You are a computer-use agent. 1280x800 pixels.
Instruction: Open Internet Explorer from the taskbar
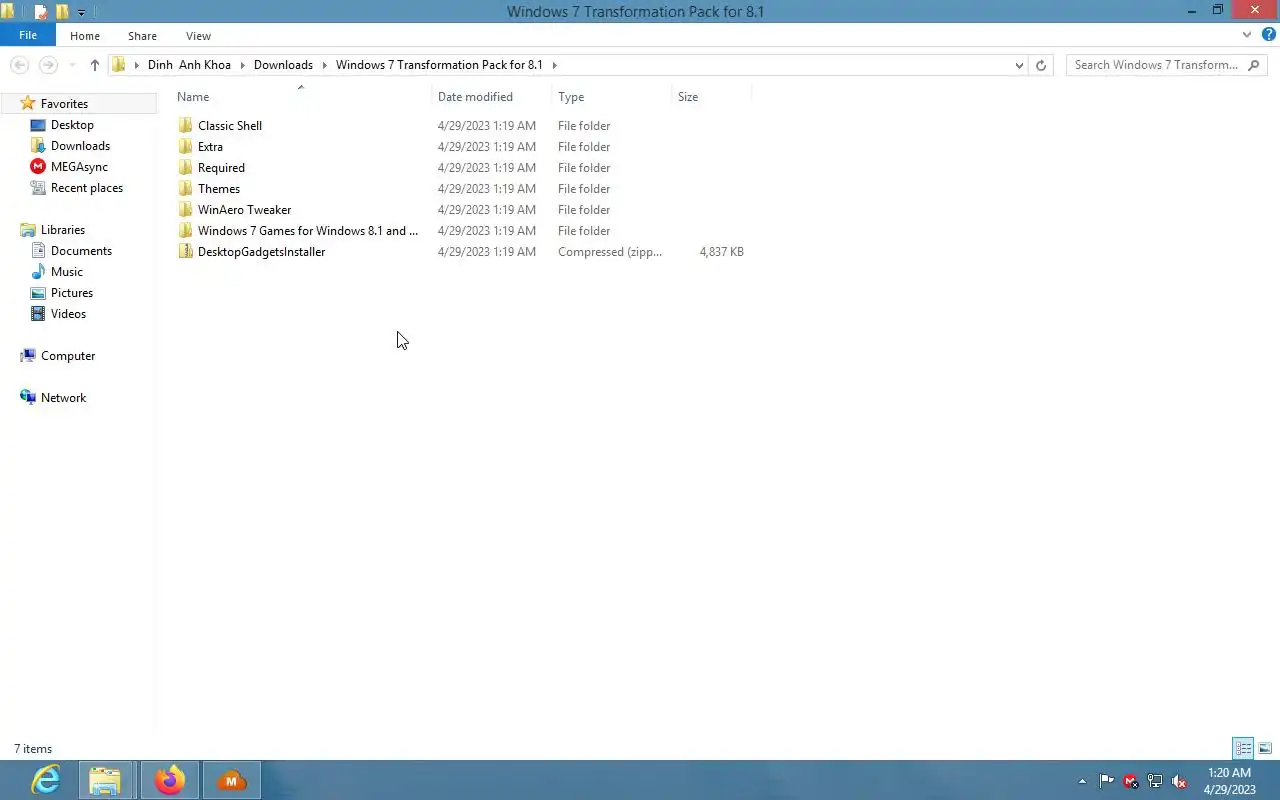pos(45,780)
